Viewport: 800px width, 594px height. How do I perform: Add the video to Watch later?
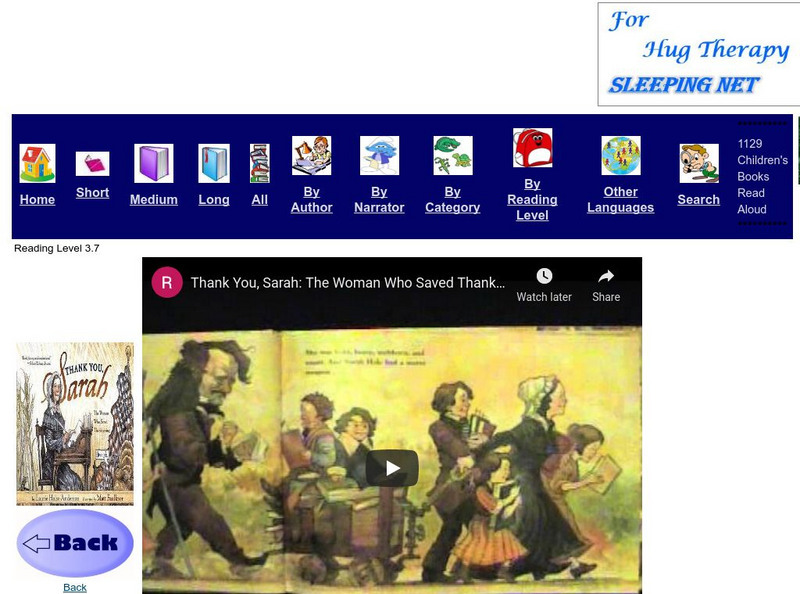(x=545, y=284)
